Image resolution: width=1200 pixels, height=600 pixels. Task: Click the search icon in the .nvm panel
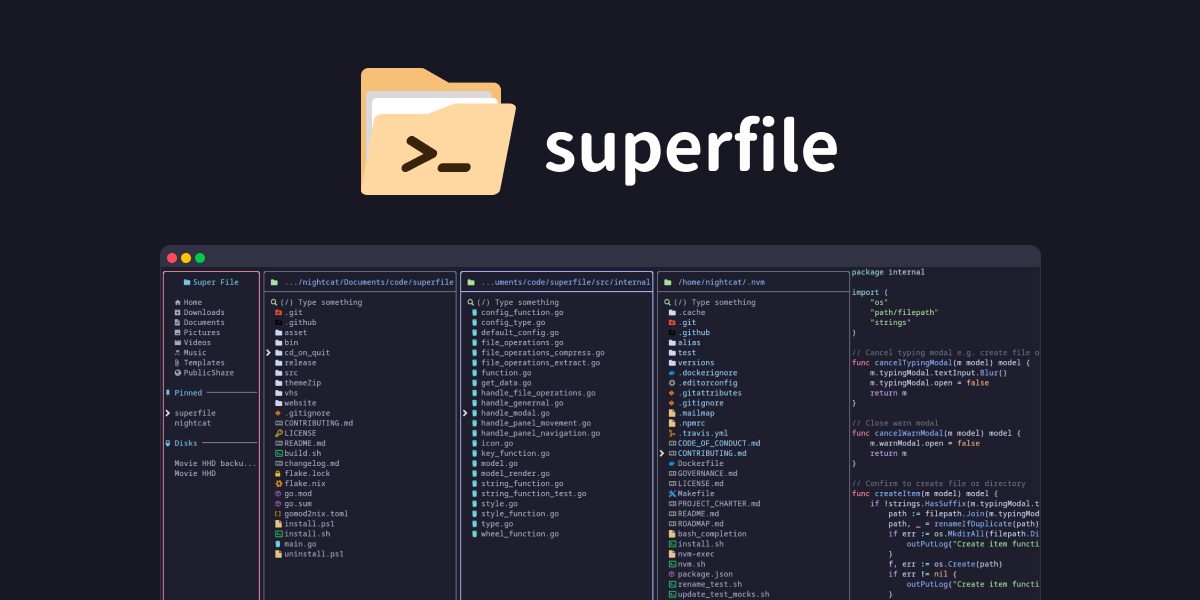pos(667,302)
